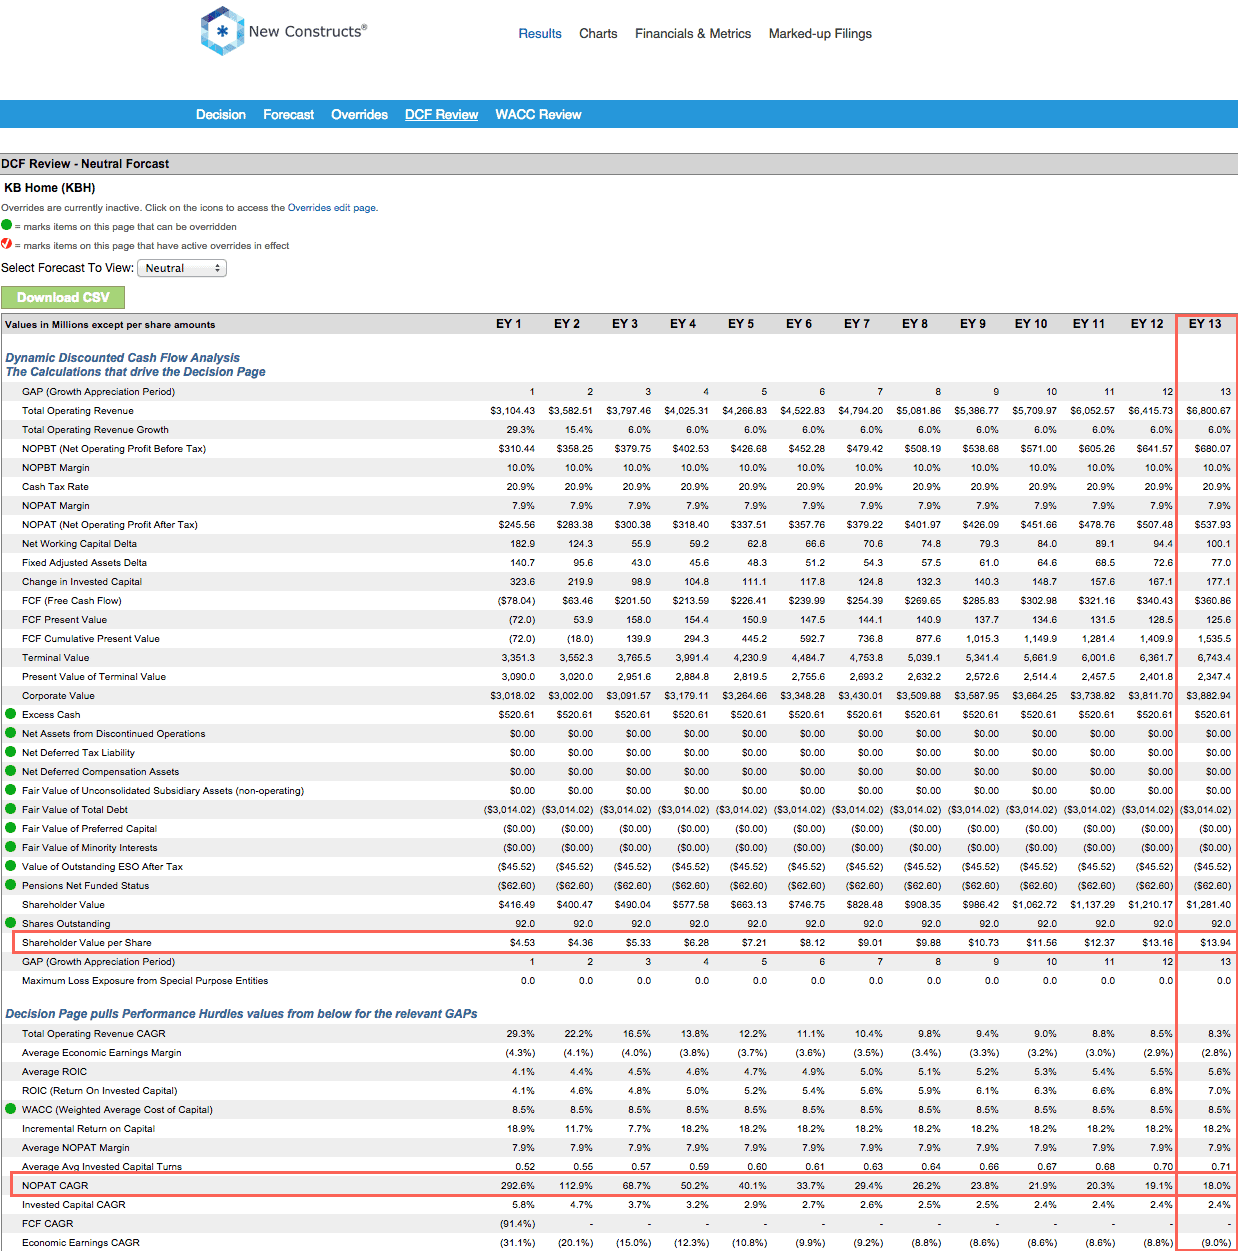Select the 6,743.4 Terminal Value in EY 13
The image size is (1238, 1251).
point(1214,658)
